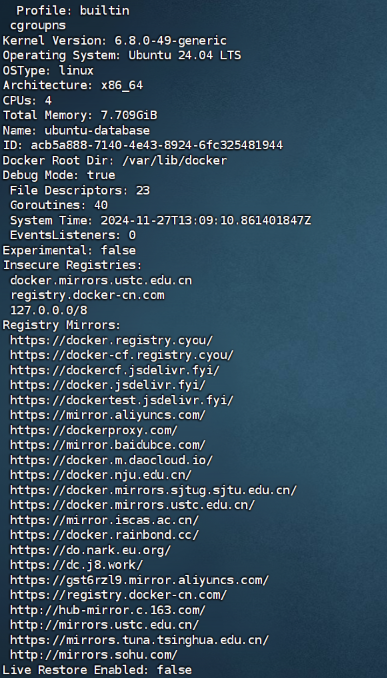Screen dimensions: 387x678
Task: Click the Kernel Version 6.8.0-49-generic line
Action: (x=115, y=41)
